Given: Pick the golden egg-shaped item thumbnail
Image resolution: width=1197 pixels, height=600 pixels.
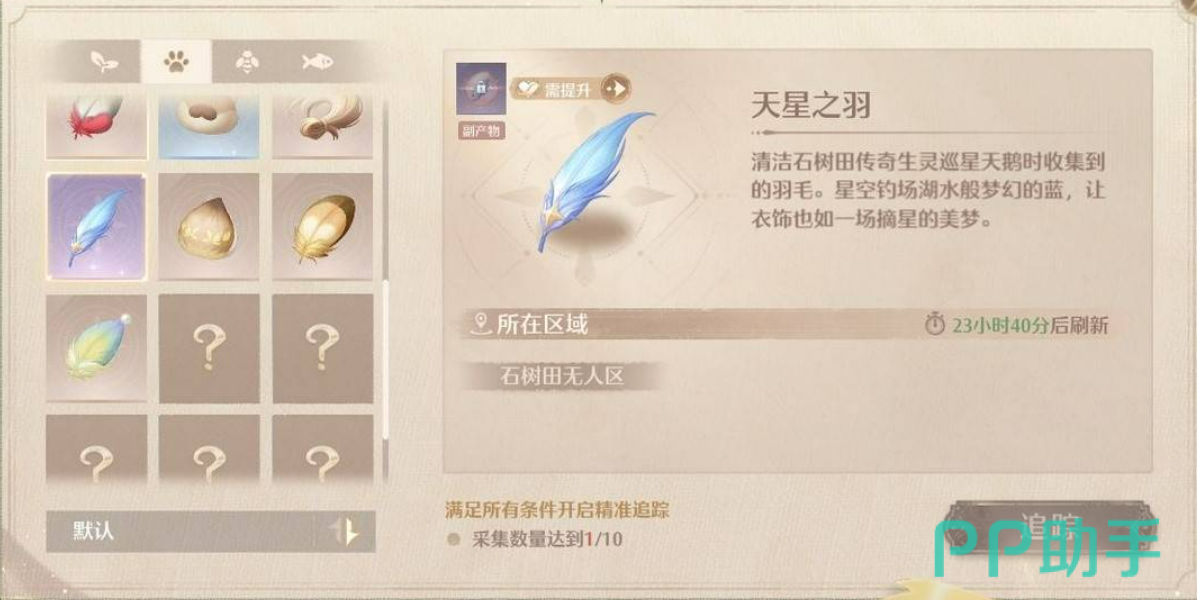Looking at the screenshot, I should point(208,226).
